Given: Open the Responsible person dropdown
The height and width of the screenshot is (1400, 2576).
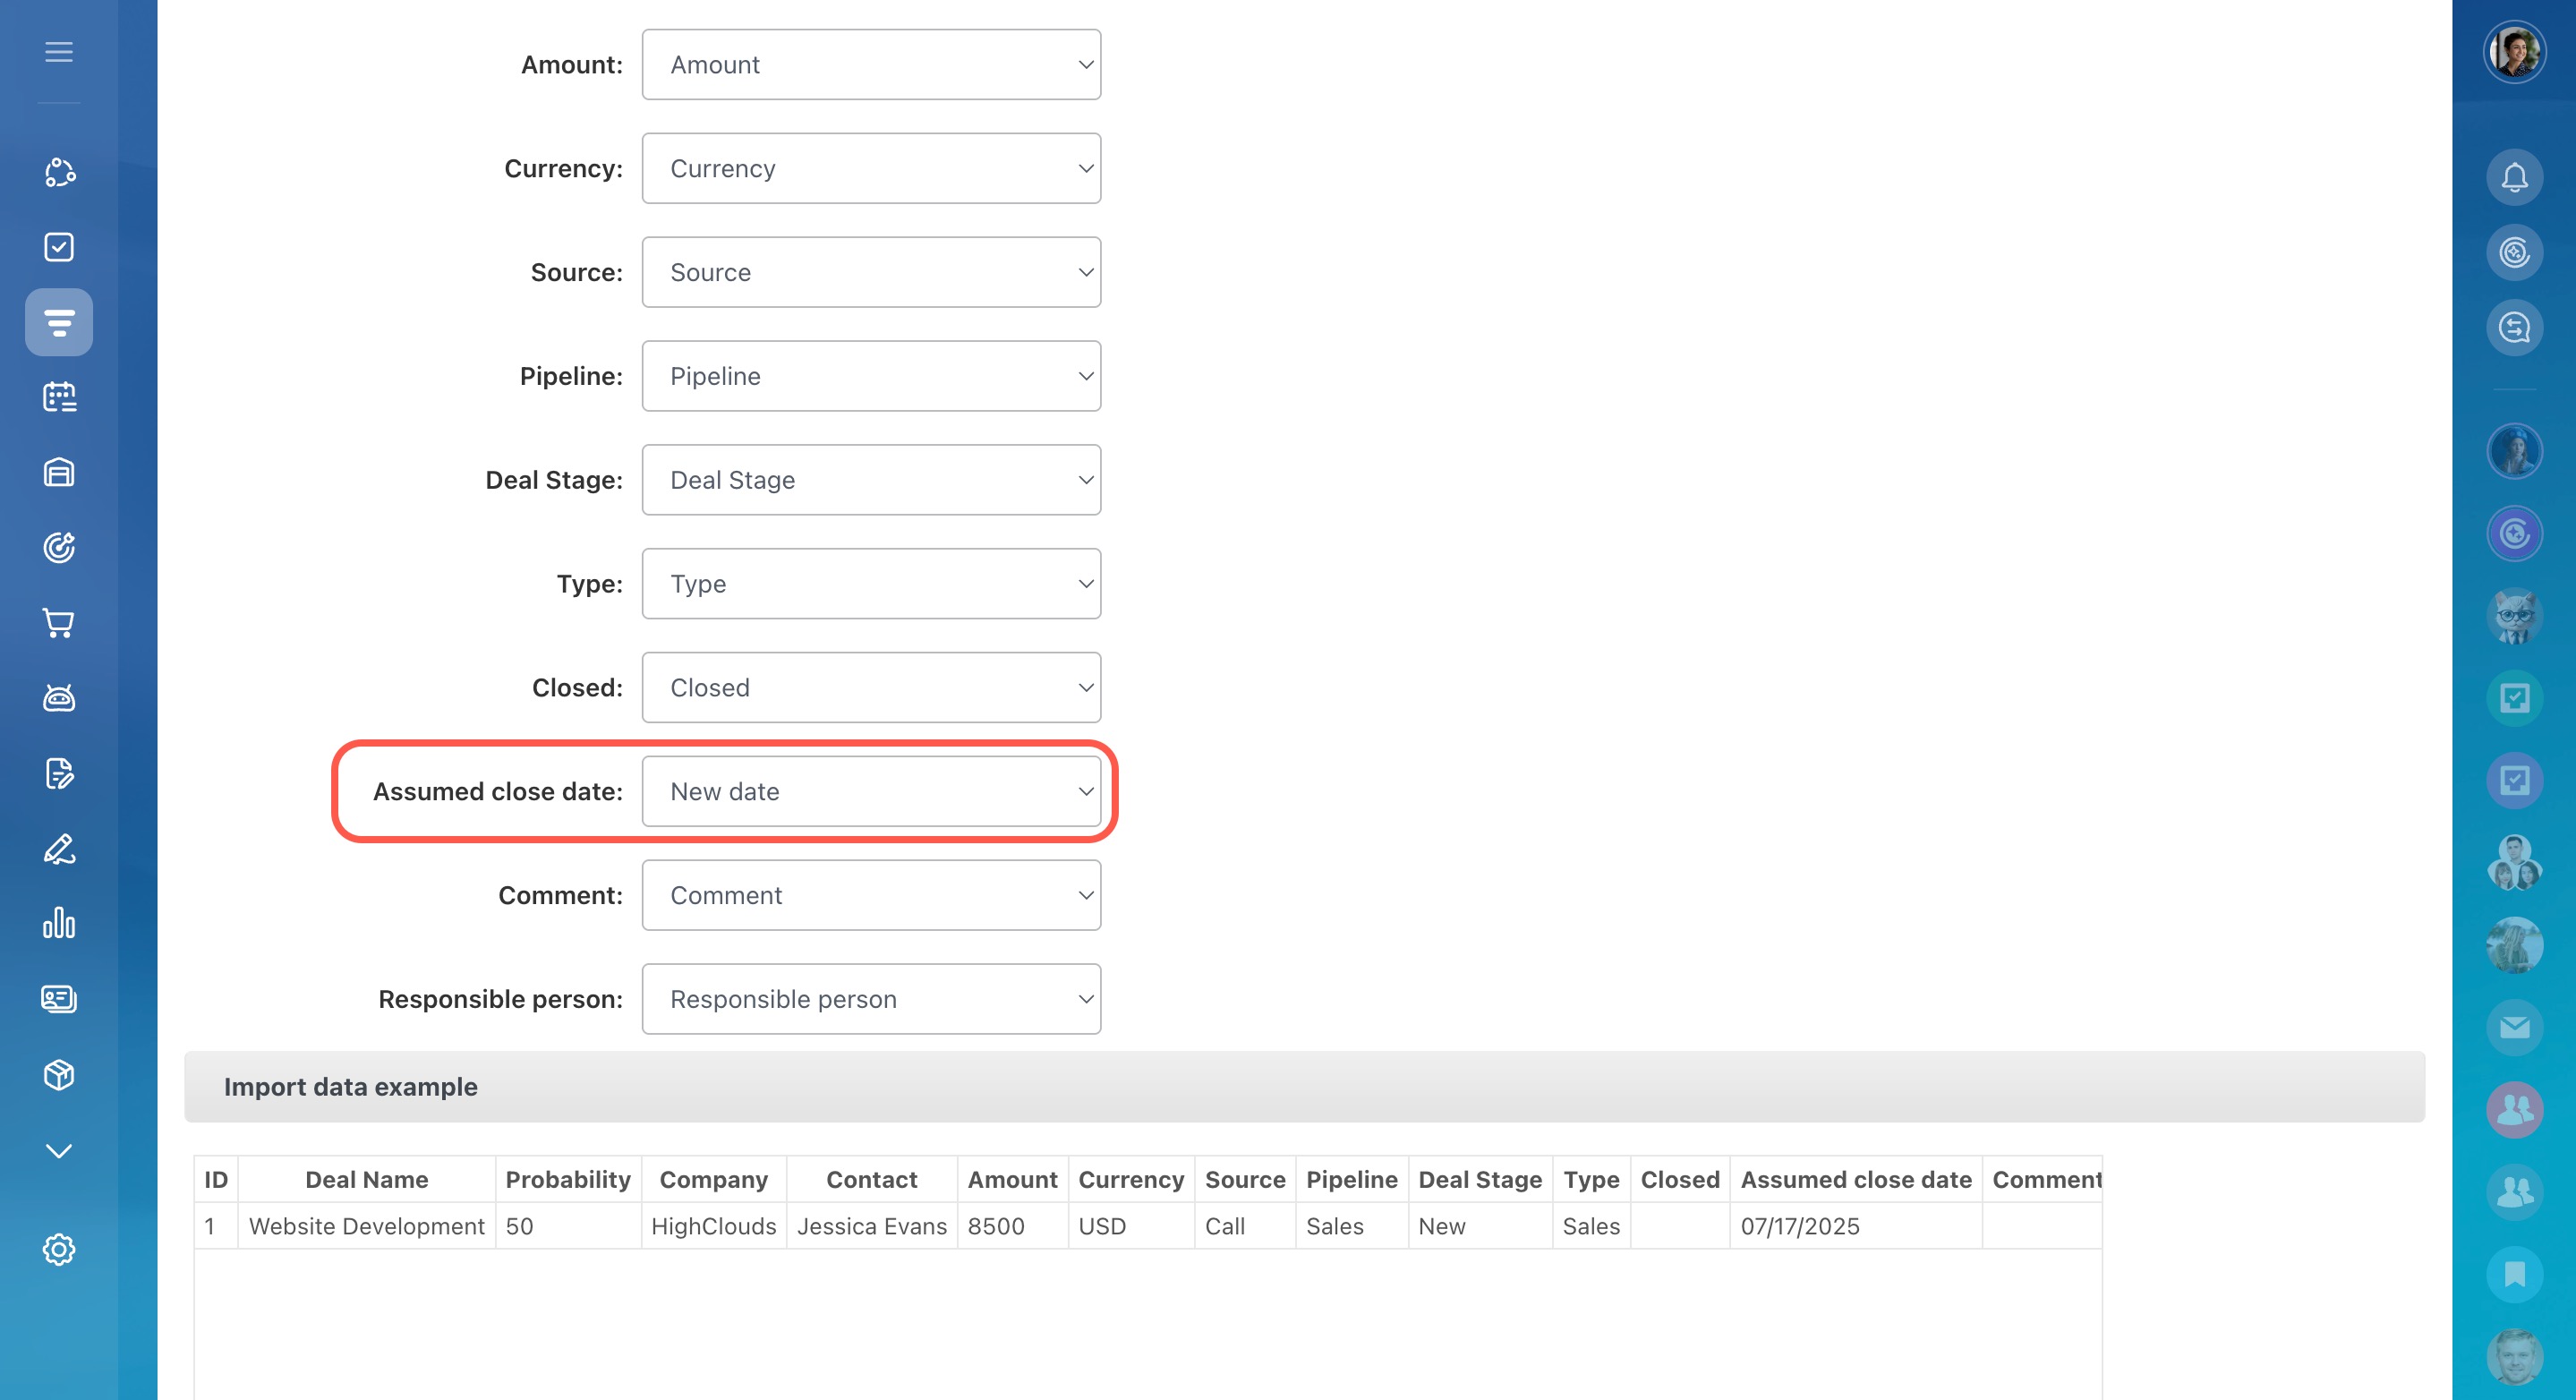Looking at the screenshot, I should point(871,999).
